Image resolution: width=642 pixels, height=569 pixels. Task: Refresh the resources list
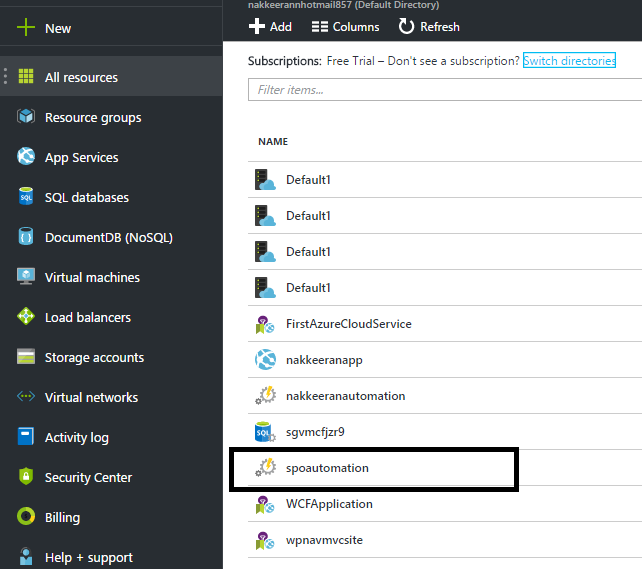click(428, 27)
